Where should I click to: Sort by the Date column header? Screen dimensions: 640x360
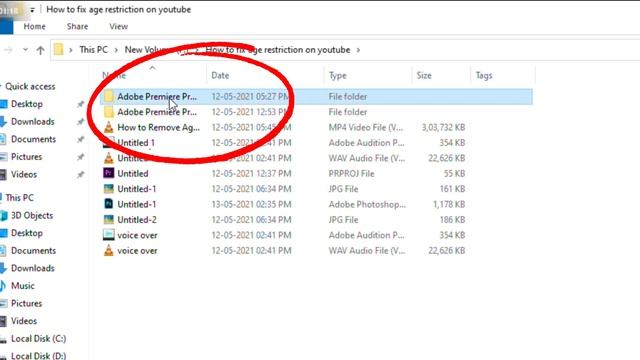click(x=220, y=76)
